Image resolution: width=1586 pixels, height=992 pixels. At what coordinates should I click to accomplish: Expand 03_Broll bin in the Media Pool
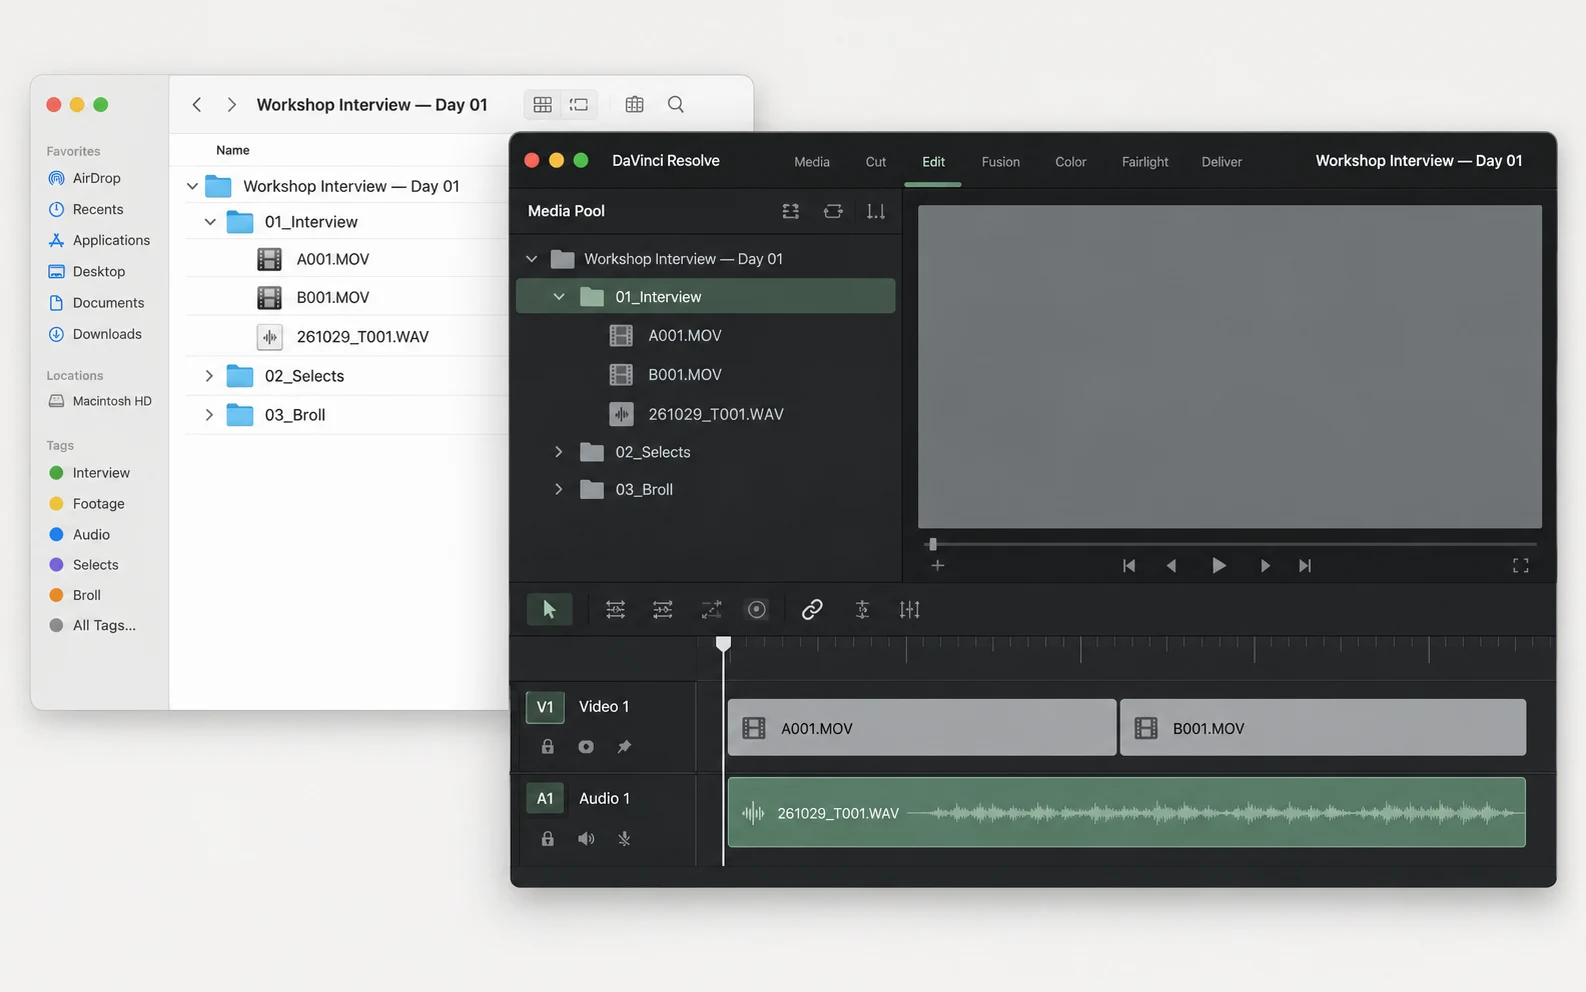click(x=559, y=489)
